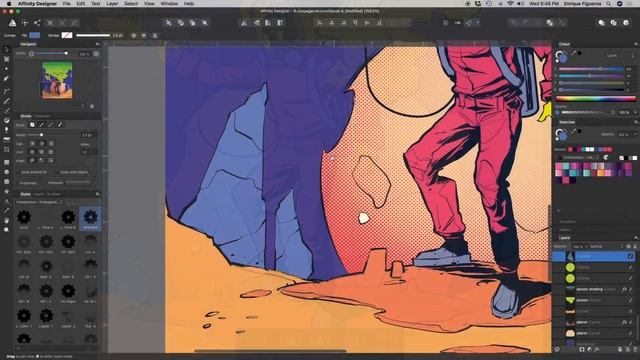Screen dimensions: 640x360
Task: Select the Artboard tool
Action: [6, 59]
